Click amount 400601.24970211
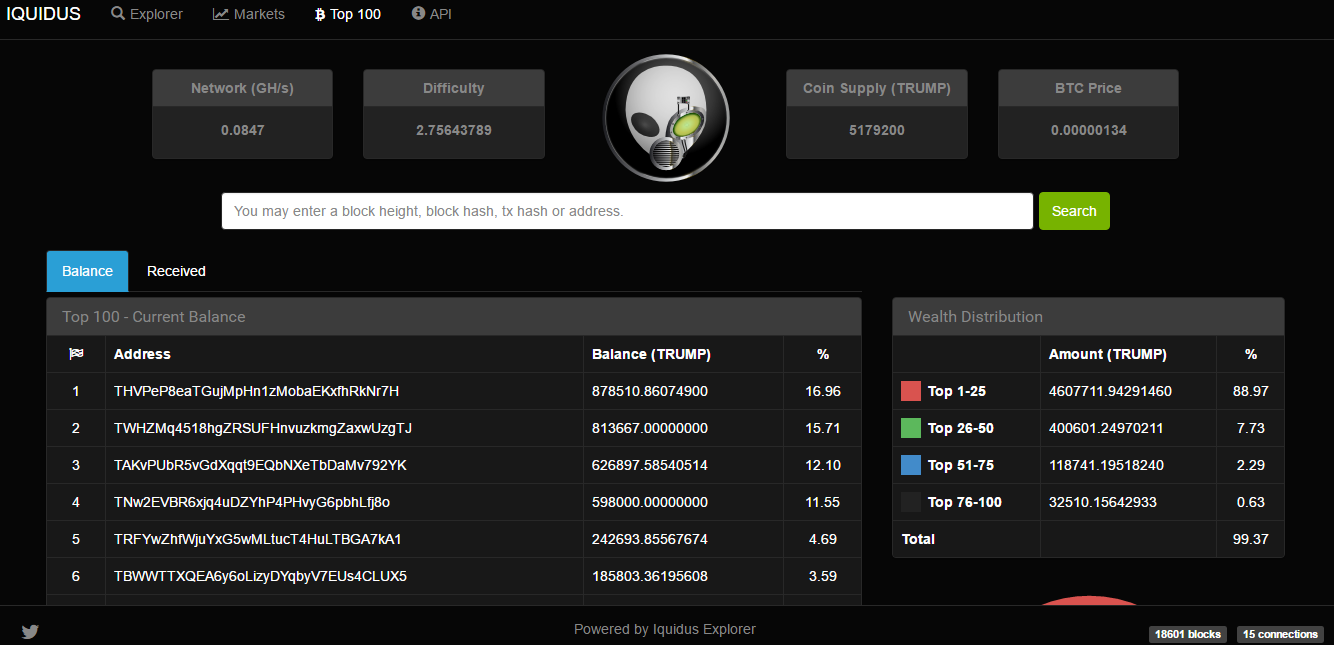The height and width of the screenshot is (645, 1334). click(1106, 428)
